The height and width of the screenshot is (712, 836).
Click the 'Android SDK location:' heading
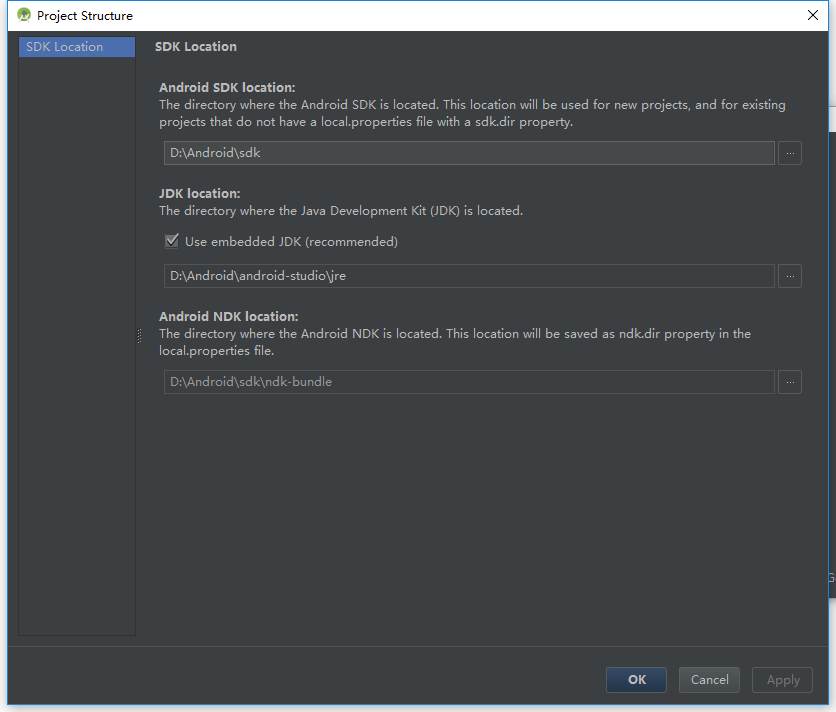[227, 87]
